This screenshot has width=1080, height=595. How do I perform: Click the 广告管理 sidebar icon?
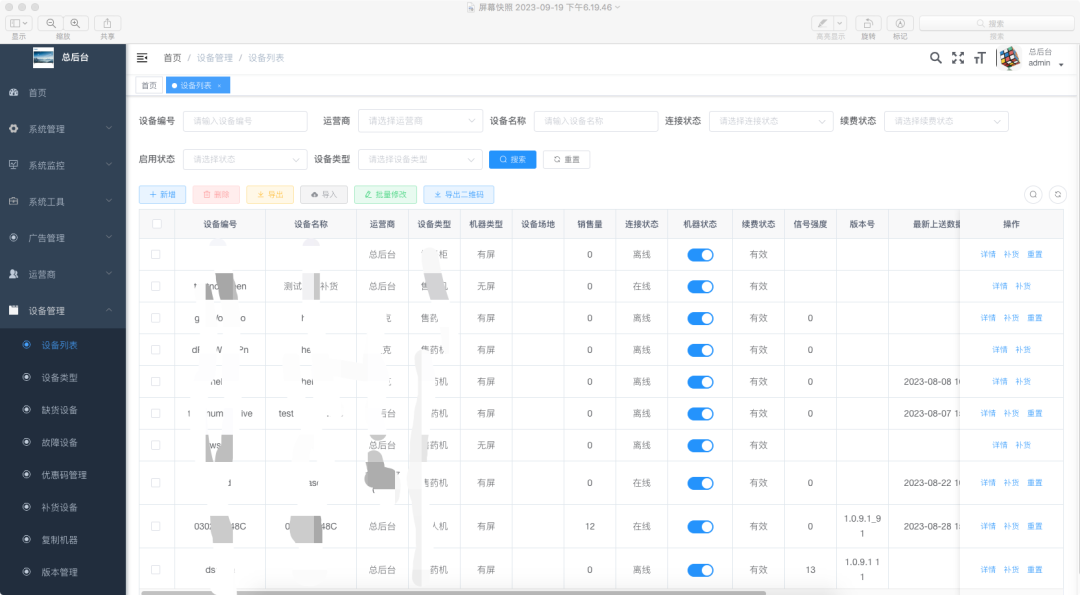(x=13, y=238)
